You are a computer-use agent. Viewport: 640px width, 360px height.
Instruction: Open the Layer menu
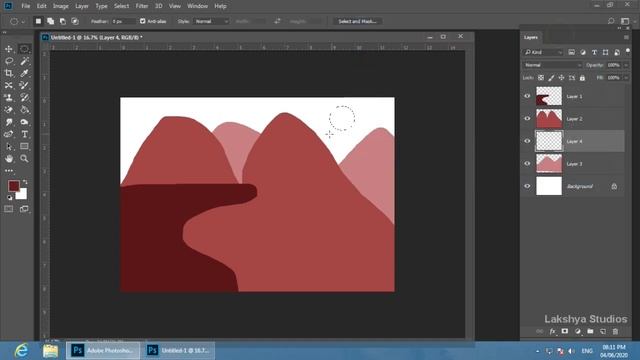[82, 6]
